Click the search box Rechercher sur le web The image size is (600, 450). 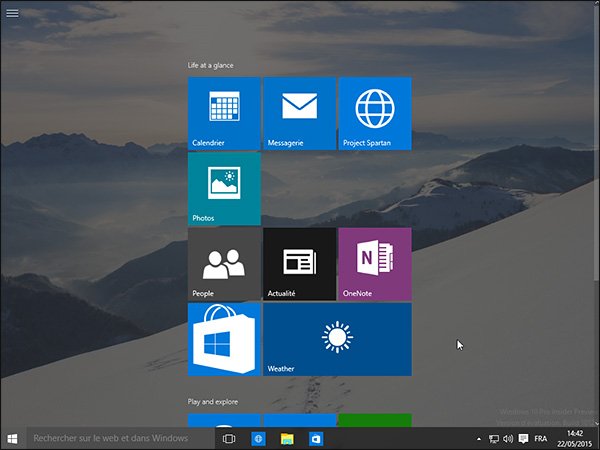pyautogui.click(x=120, y=439)
